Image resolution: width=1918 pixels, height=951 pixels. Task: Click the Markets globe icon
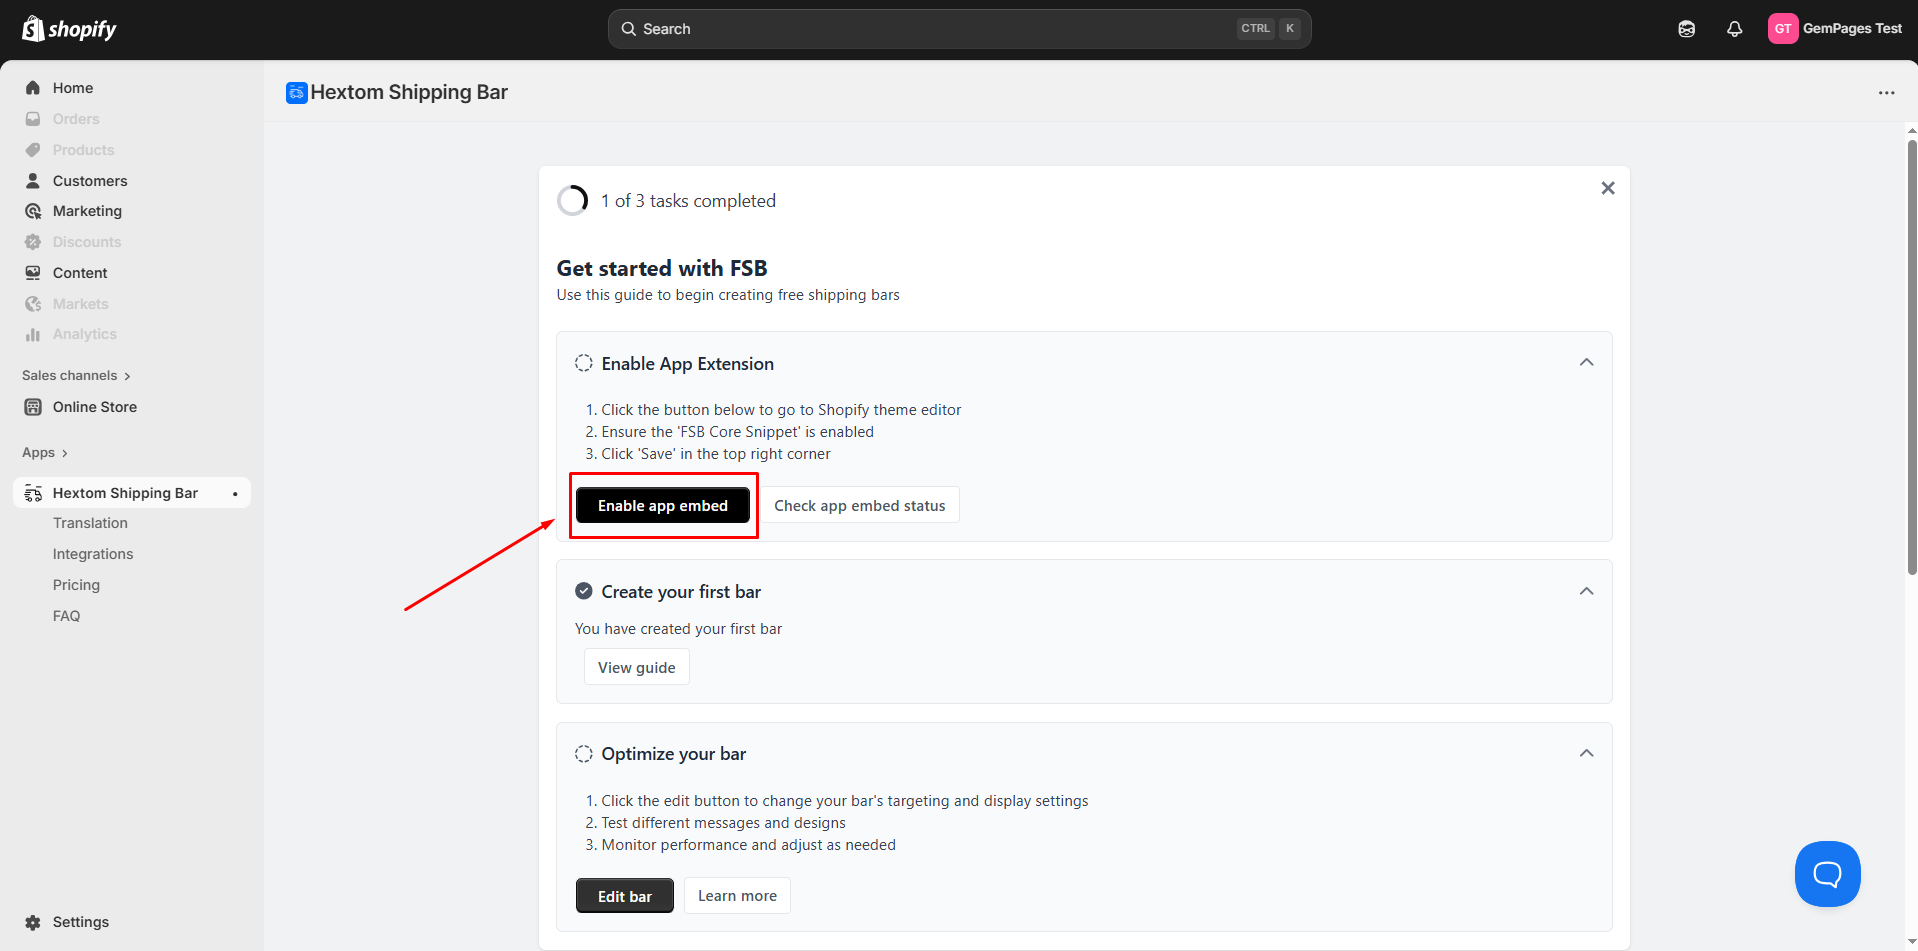click(x=33, y=304)
